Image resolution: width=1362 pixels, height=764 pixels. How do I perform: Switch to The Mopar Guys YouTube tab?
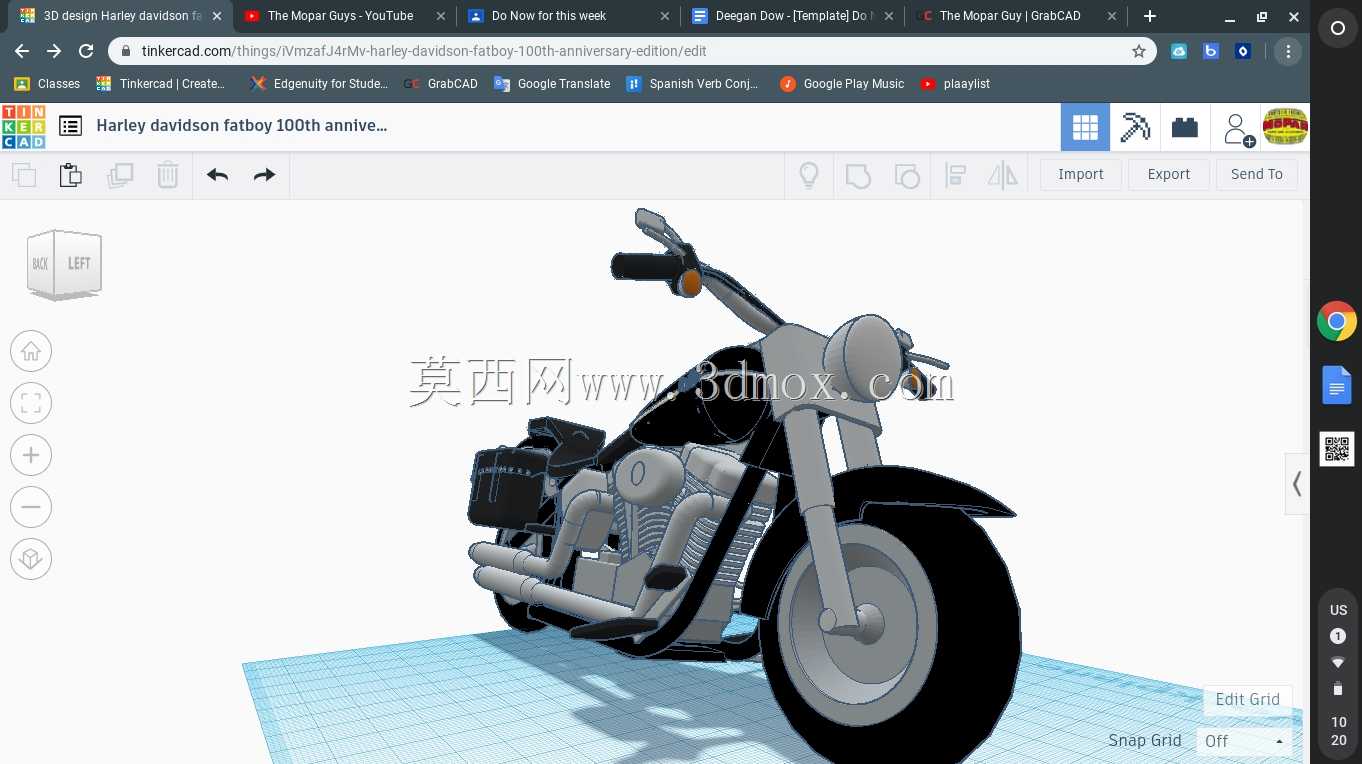tap(341, 16)
